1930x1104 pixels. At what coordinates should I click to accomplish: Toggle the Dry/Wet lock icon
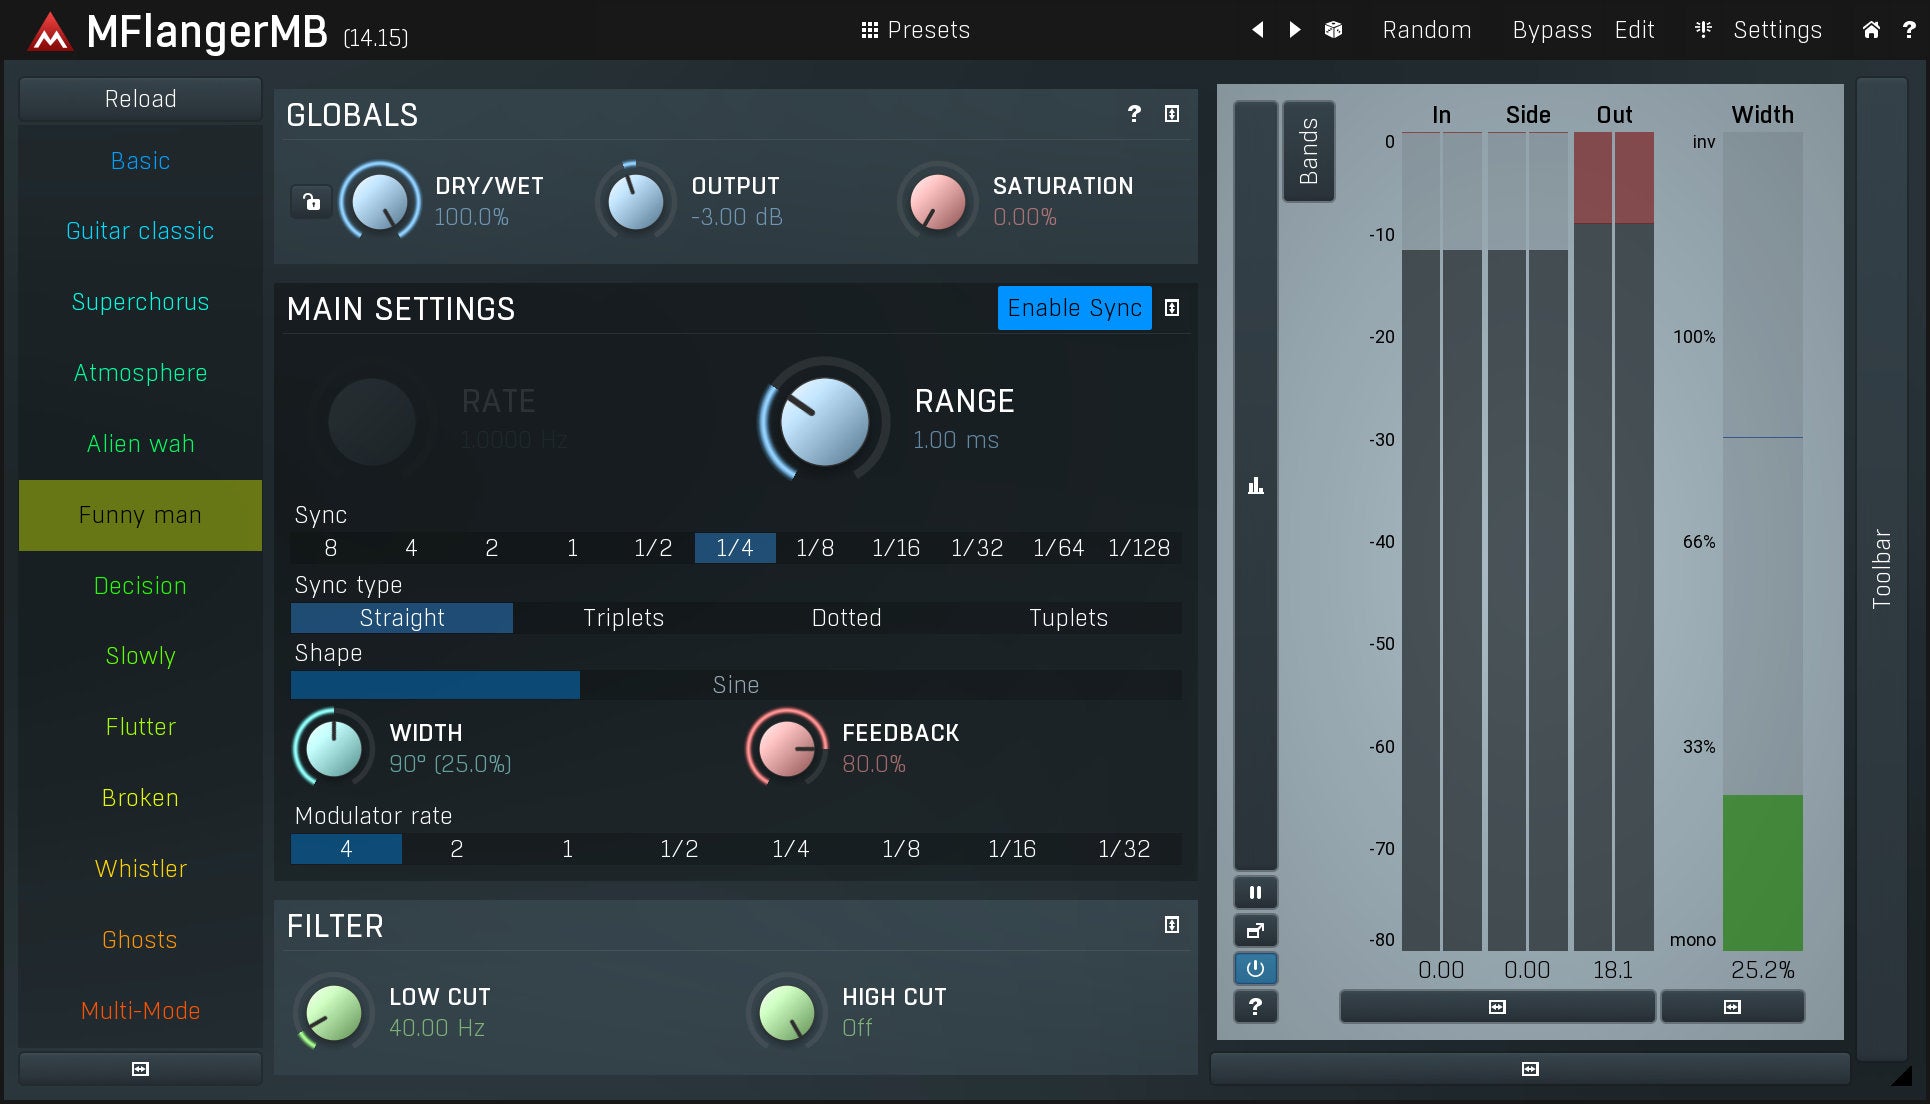(311, 202)
